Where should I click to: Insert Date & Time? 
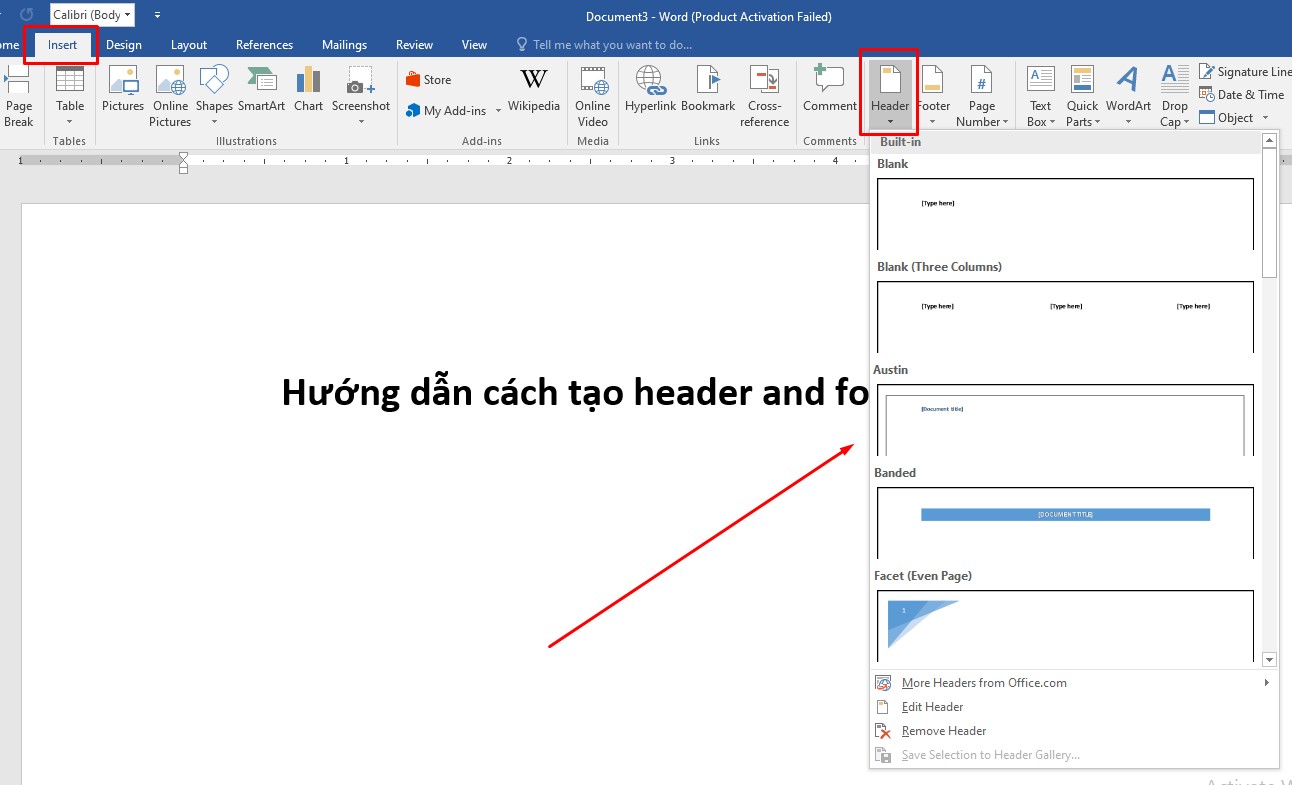point(1241,95)
